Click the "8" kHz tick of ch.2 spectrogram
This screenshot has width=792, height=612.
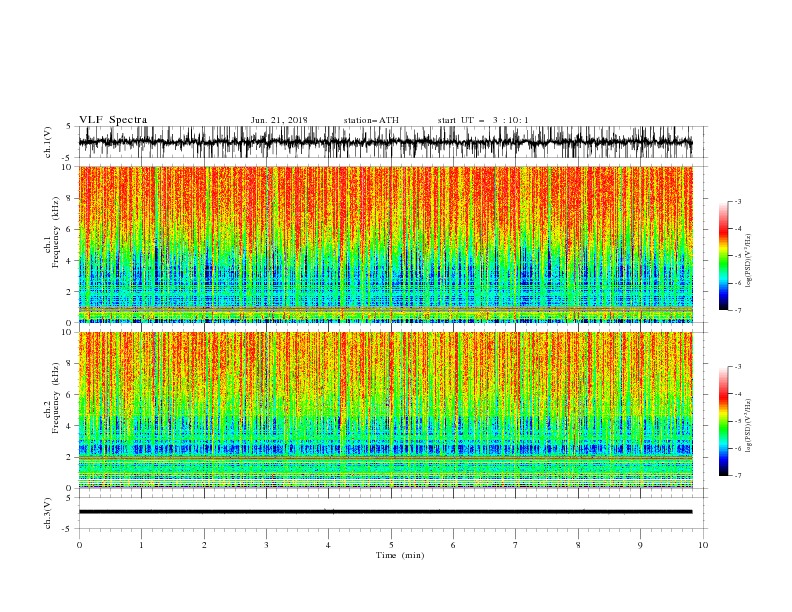69,364
